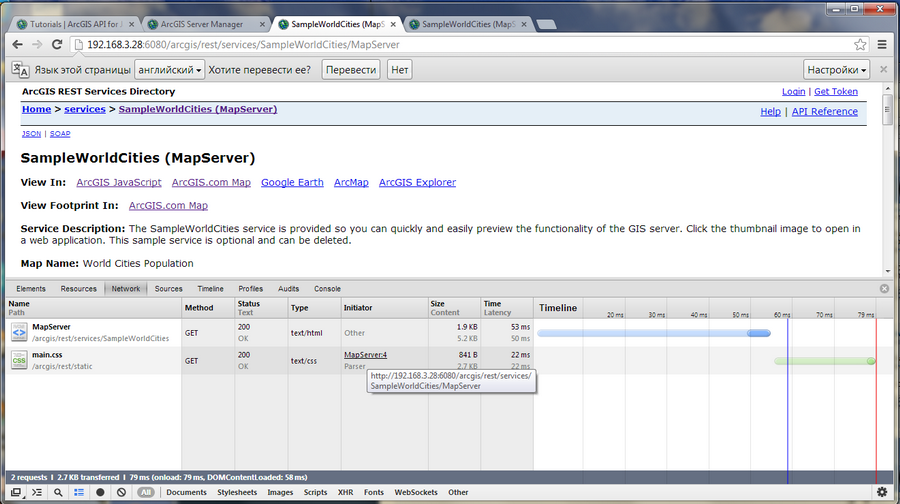
Task: Open the DevTools search magnifier
Action: pos(58,492)
